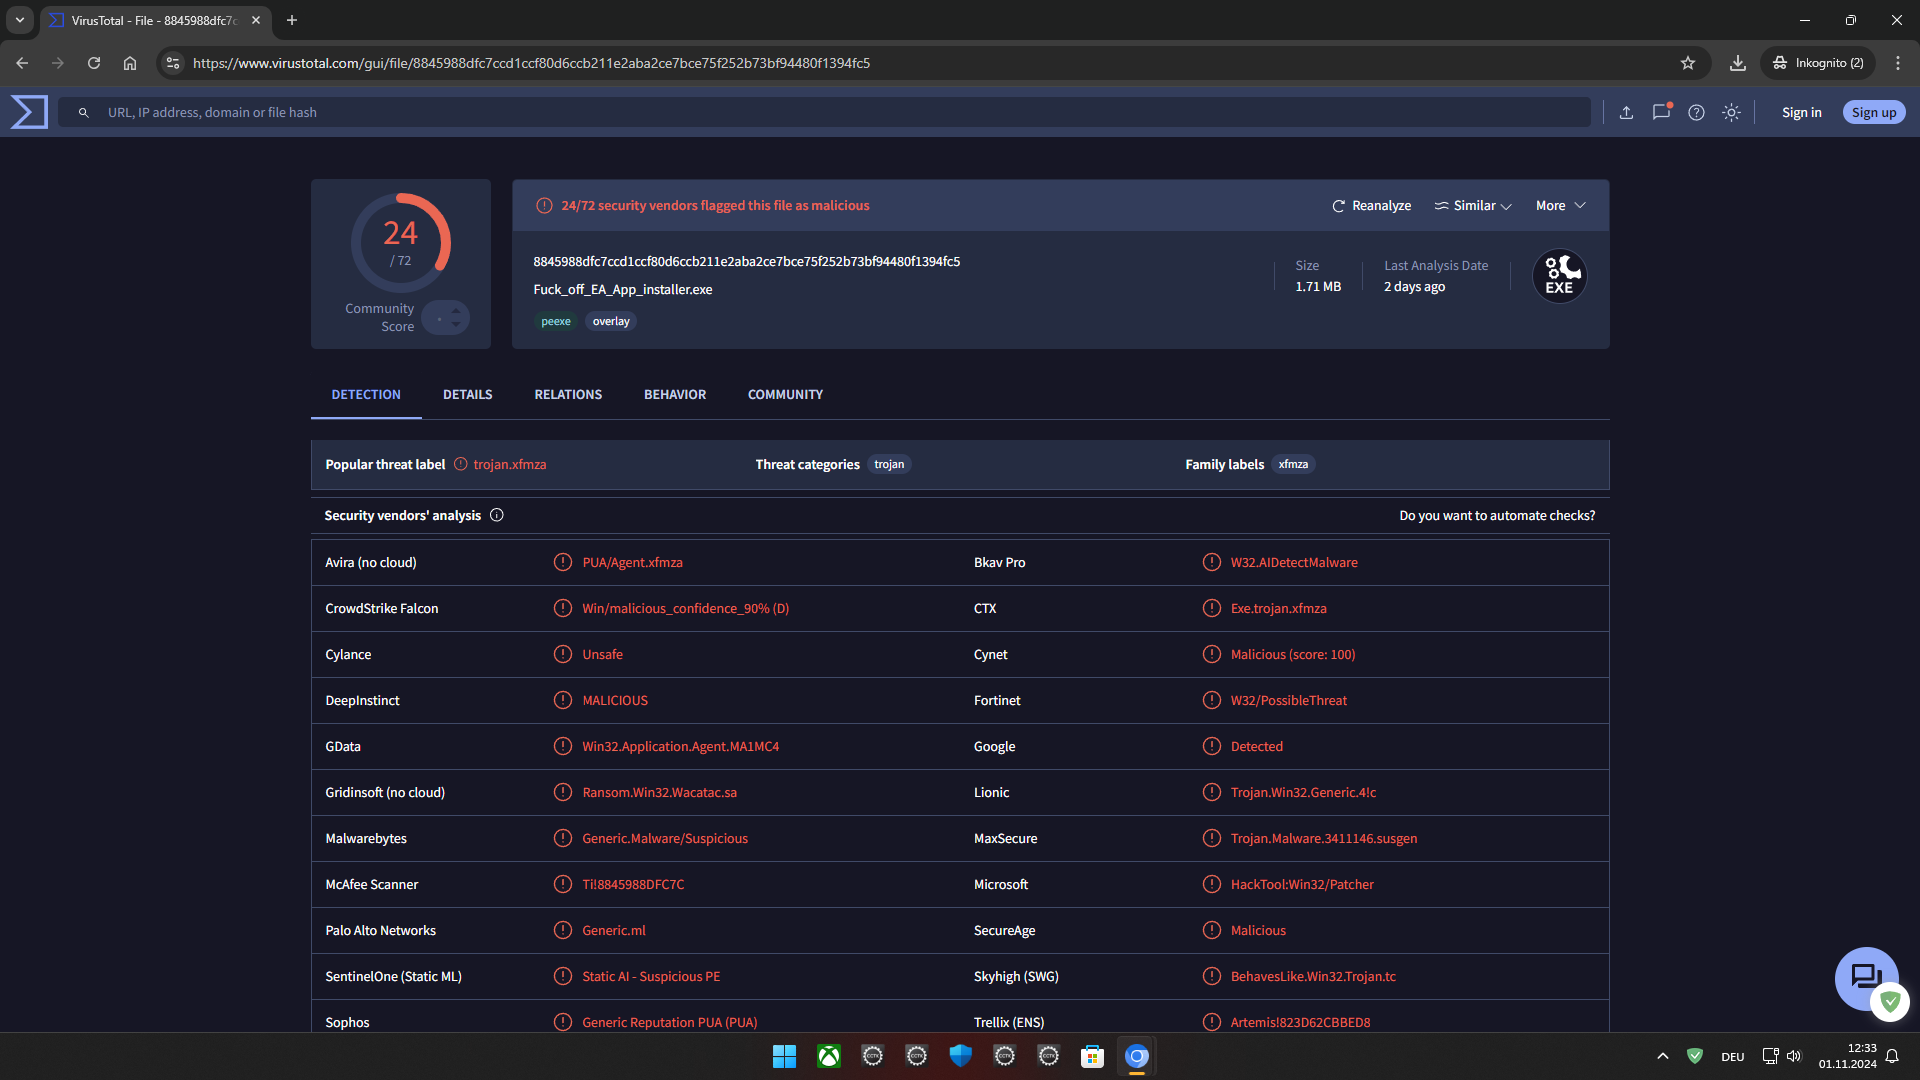Click the Reanalyze icon button
The height and width of the screenshot is (1080, 1920).
1340,206
